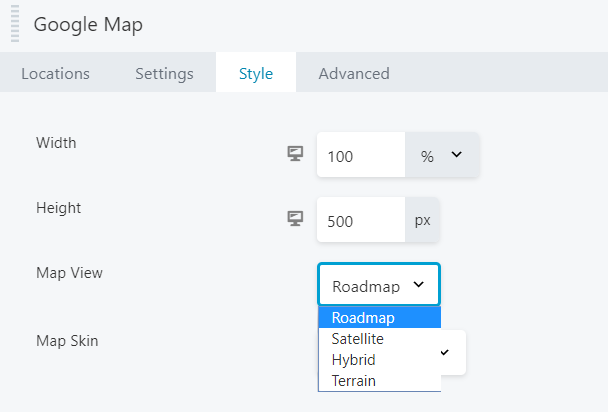Image resolution: width=608 pixels, height=412 pixels.
Task: Click the responsive device icon for Height
Action: pos(295,219)
